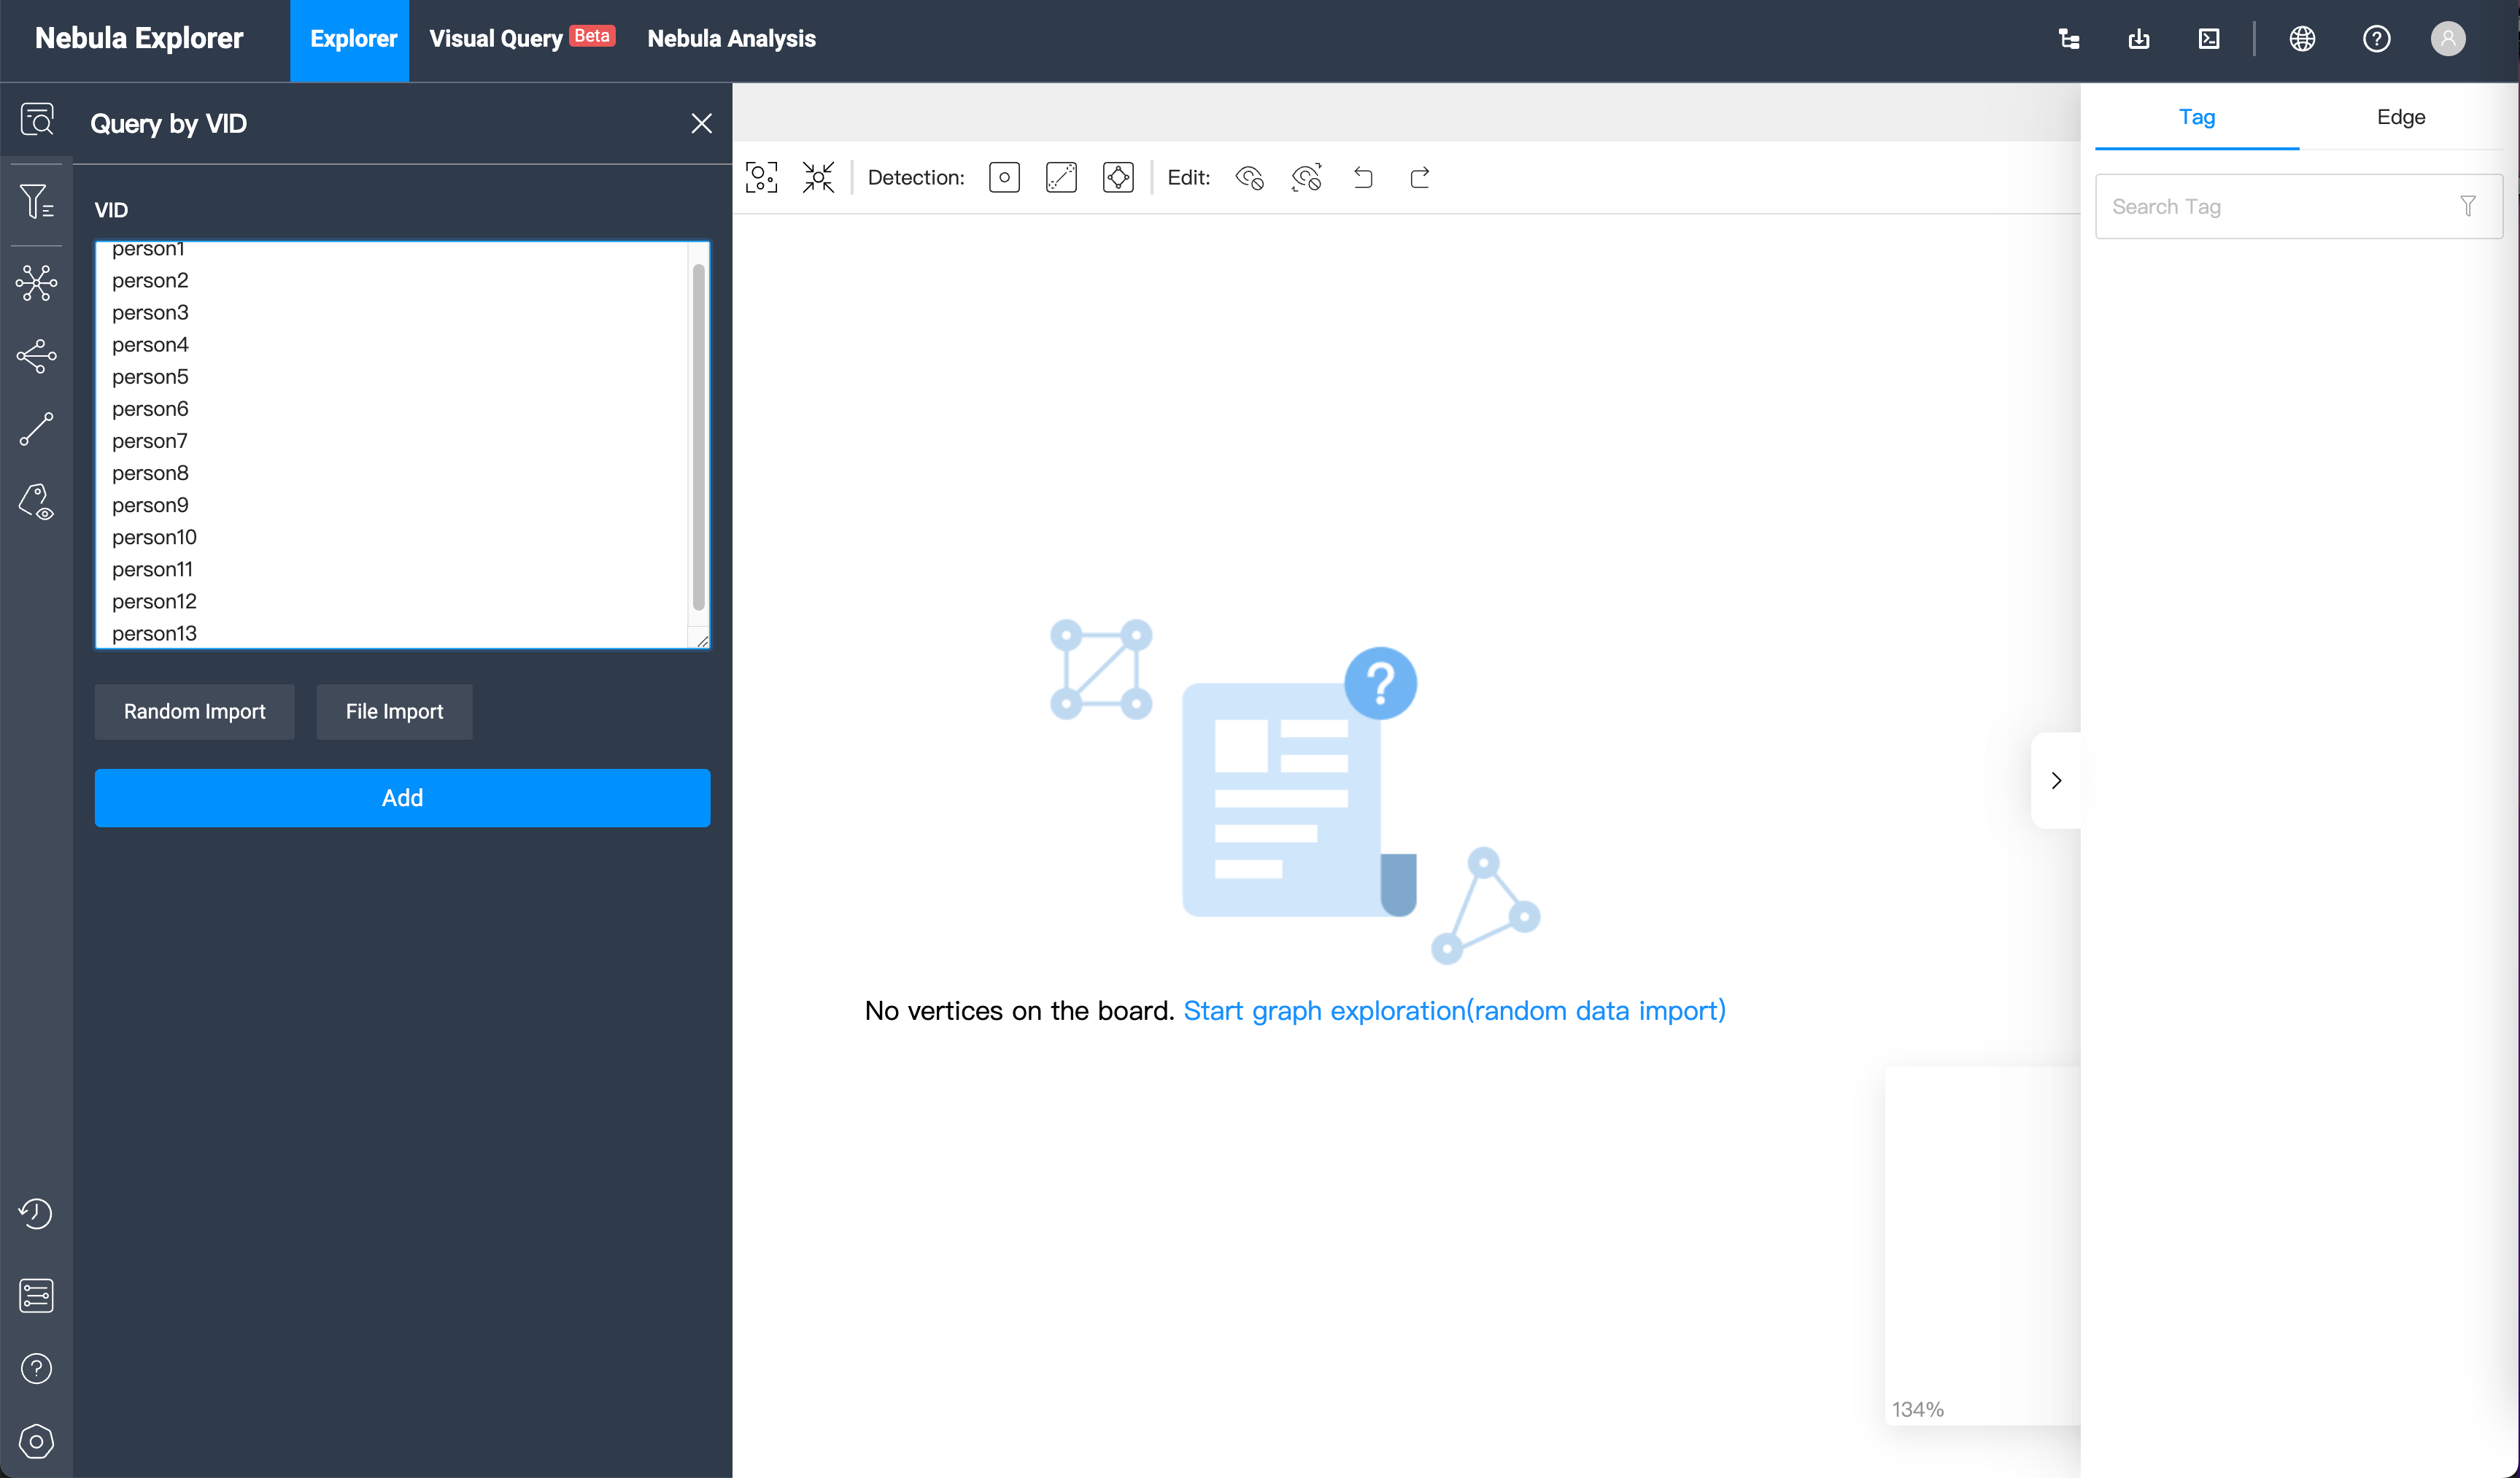Select the graph expand sidebar icon
The image size is (2520, 1478).
(37, 283)
